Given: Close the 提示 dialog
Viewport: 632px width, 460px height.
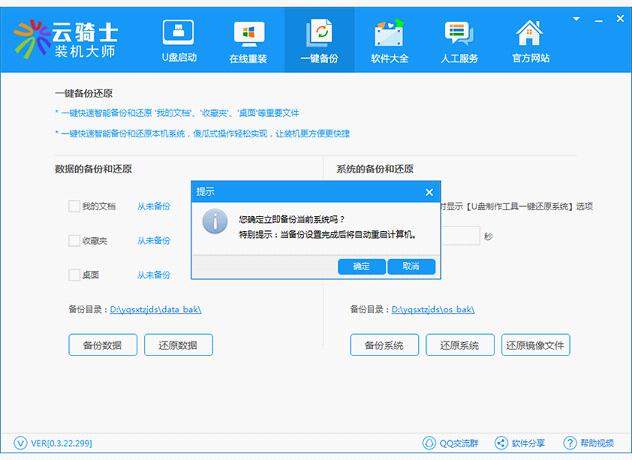Looking at the screenshot, I should coord(429,191).
